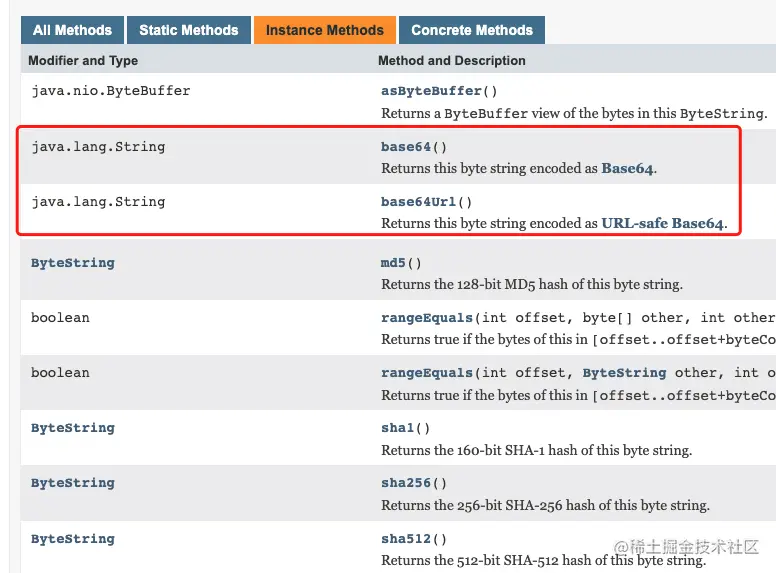776x573 pixels.
Task: Switch to the All Methods tab
Action: pyautogui.click(x=71, y=30)
